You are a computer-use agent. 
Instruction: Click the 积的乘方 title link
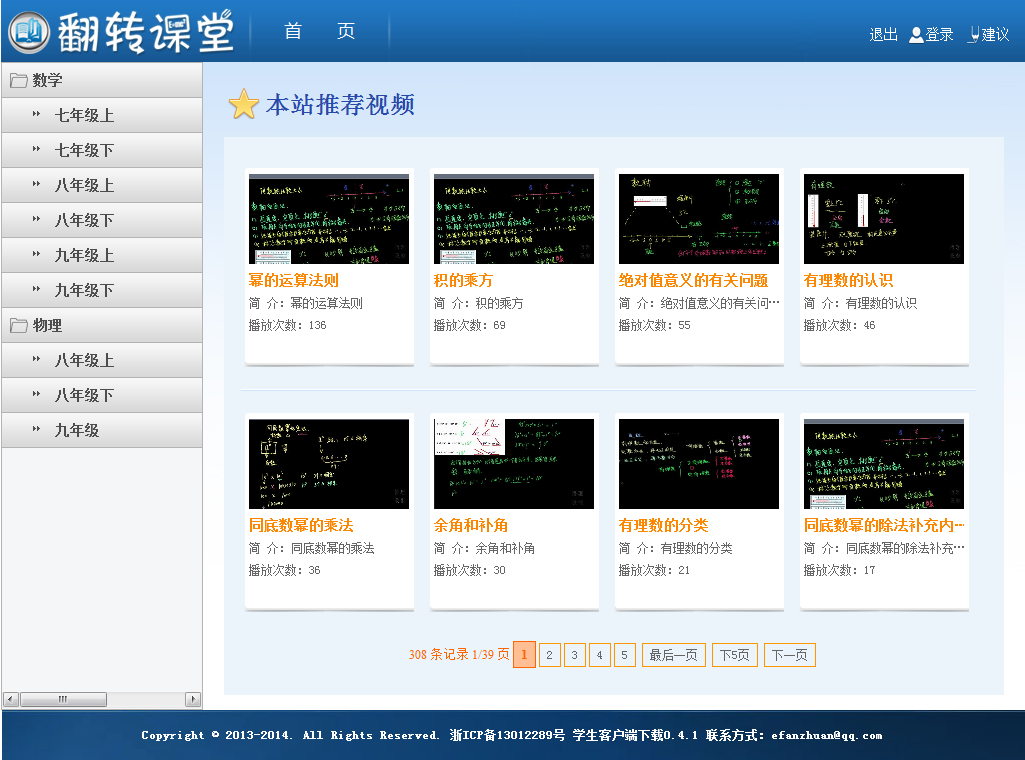tap(463, 280)
